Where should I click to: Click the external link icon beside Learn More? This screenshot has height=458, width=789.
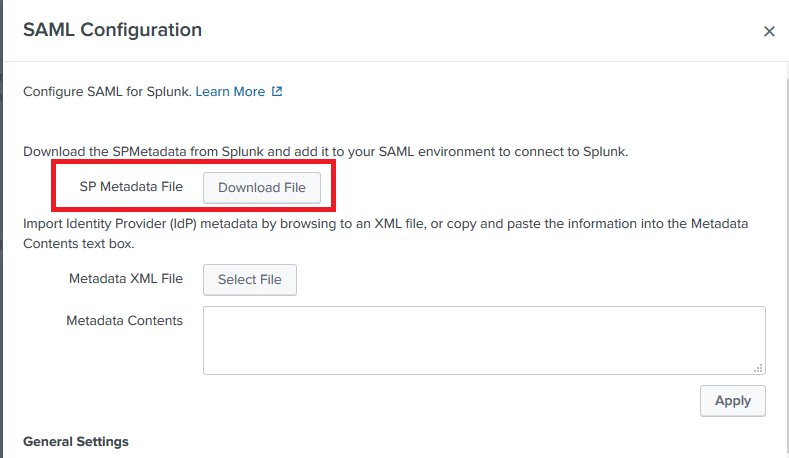(x=277, y=92)
